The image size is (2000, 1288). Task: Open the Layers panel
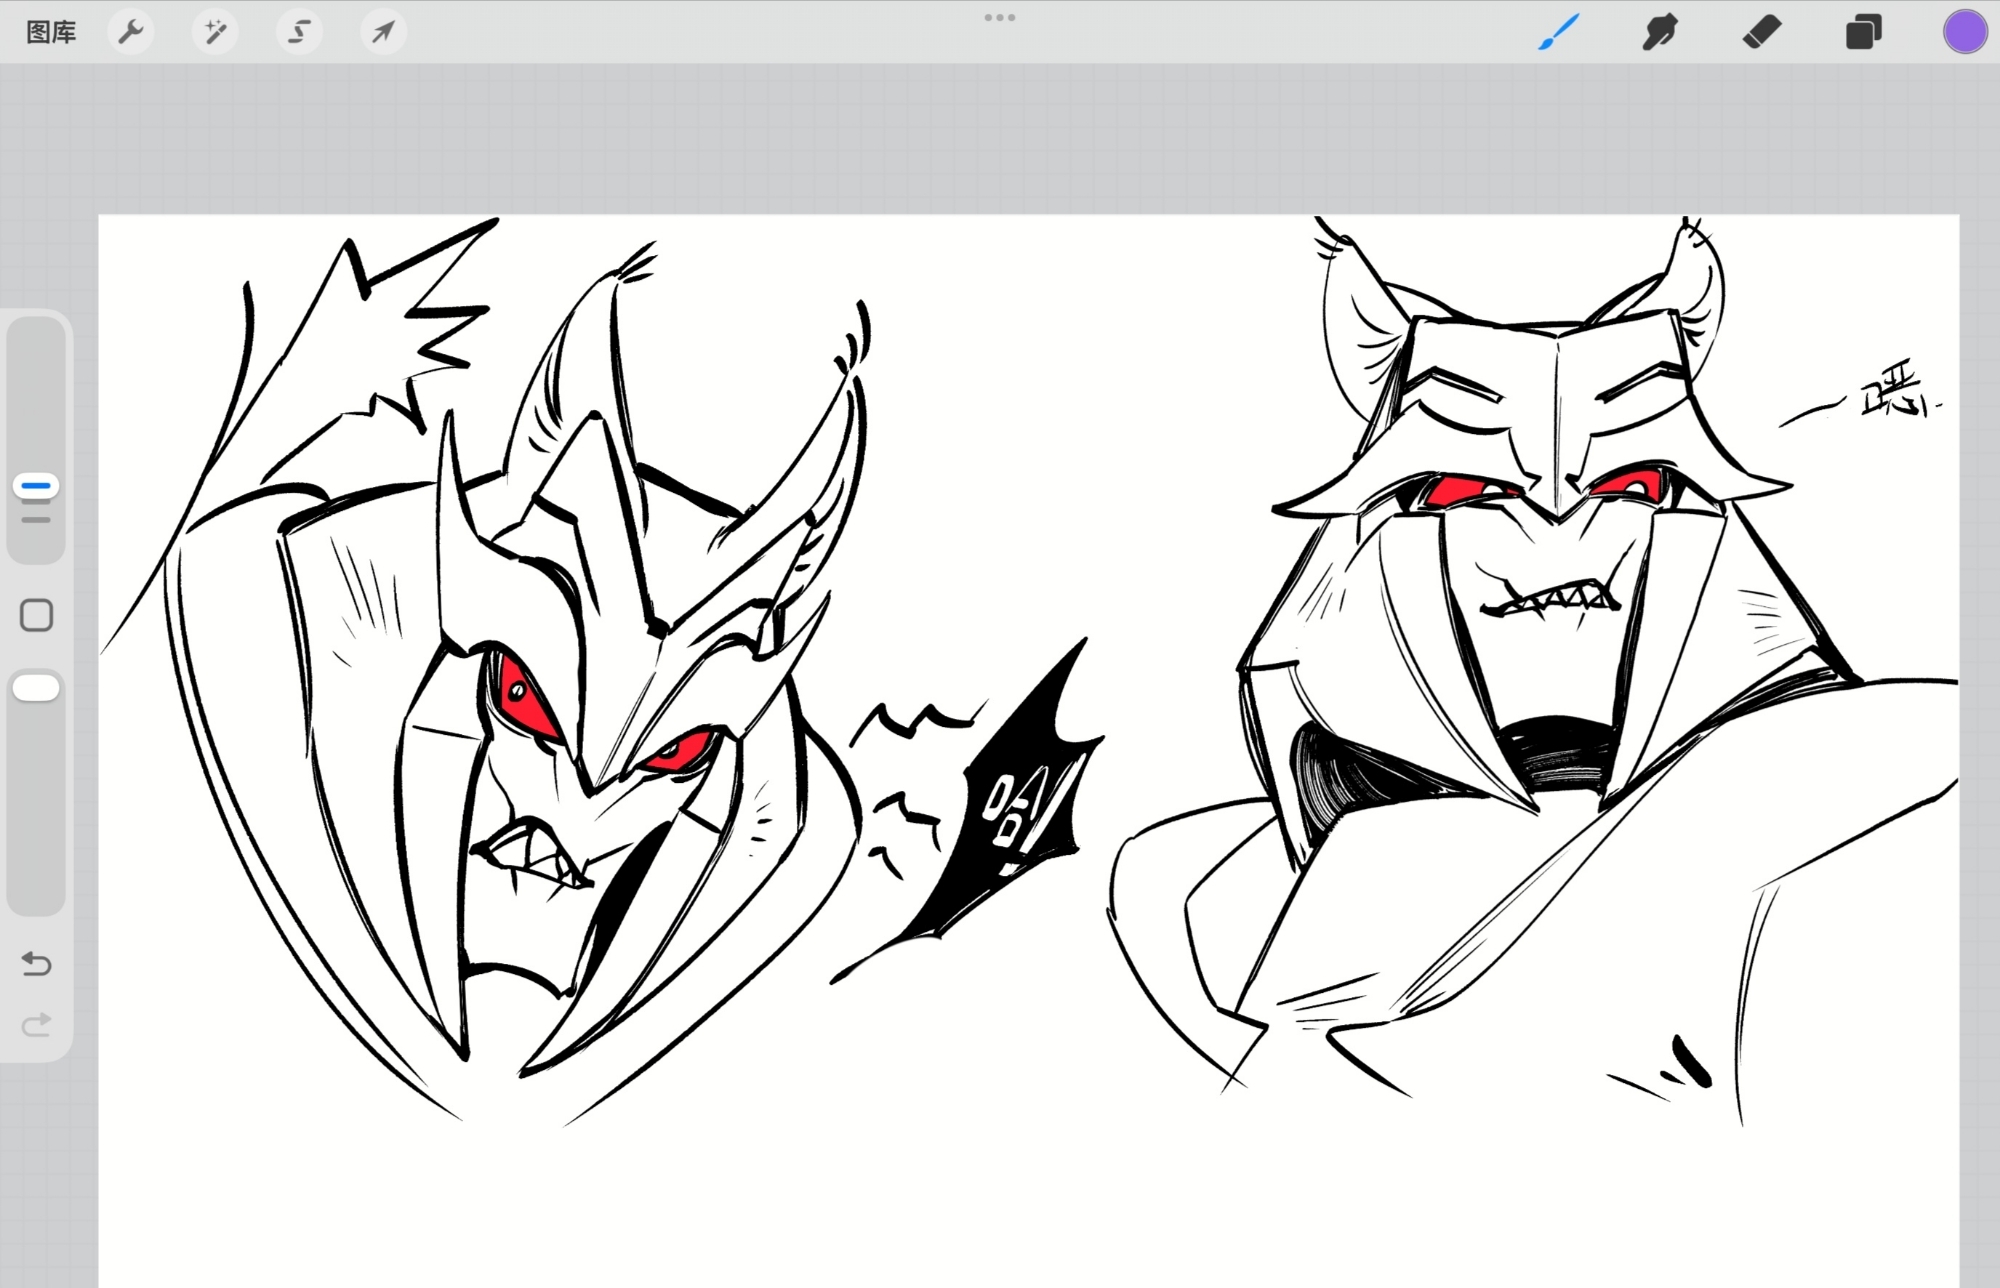click(1863, 32)
